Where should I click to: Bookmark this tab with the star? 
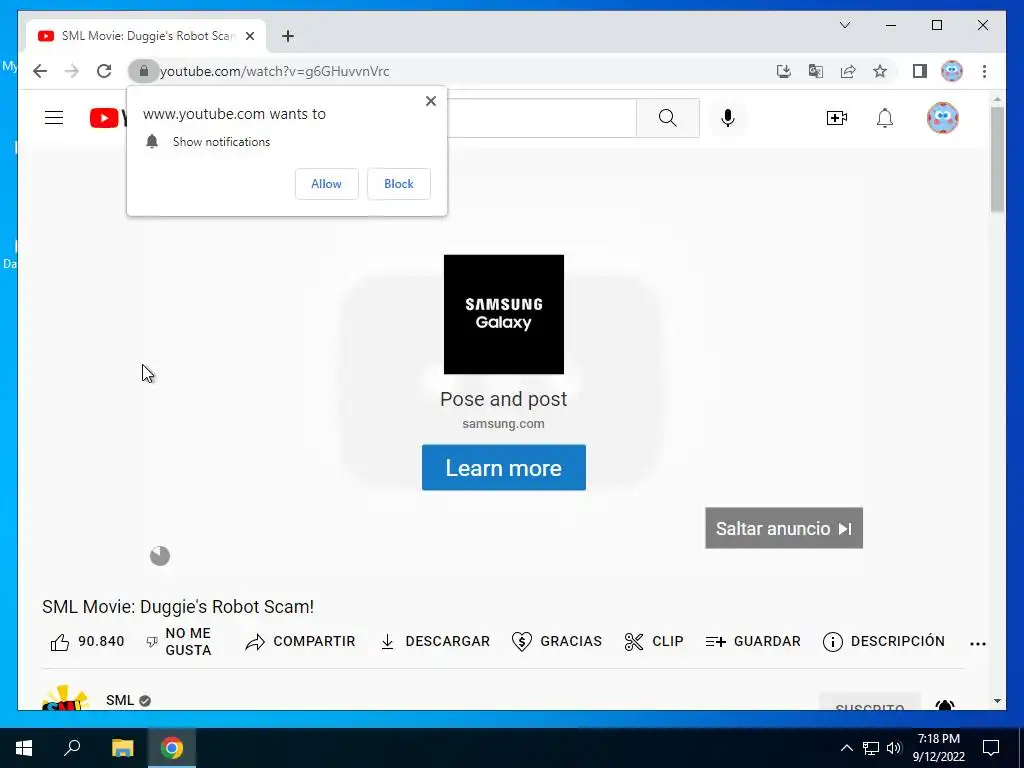pyautogui.click(x=880, y=71)
